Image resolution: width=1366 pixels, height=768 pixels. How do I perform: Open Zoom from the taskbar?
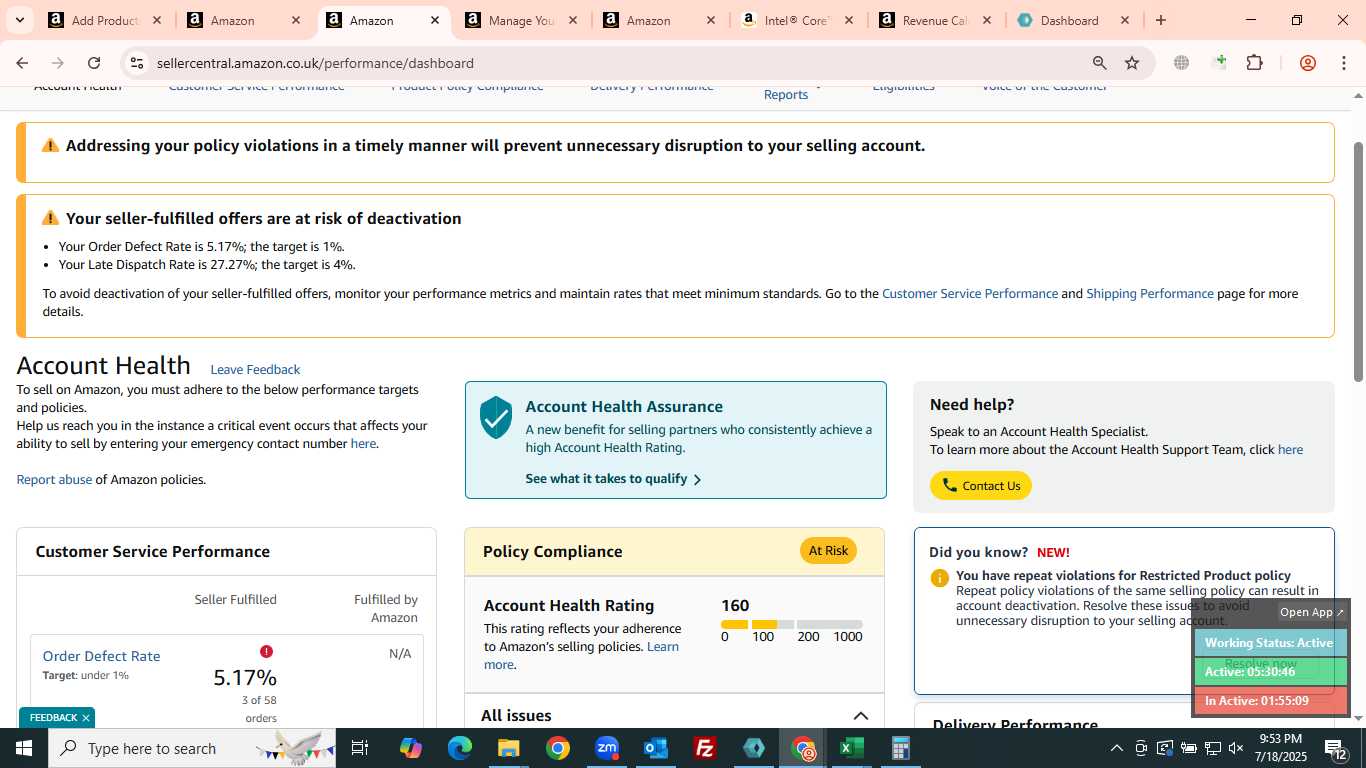(x=607, y=748)
